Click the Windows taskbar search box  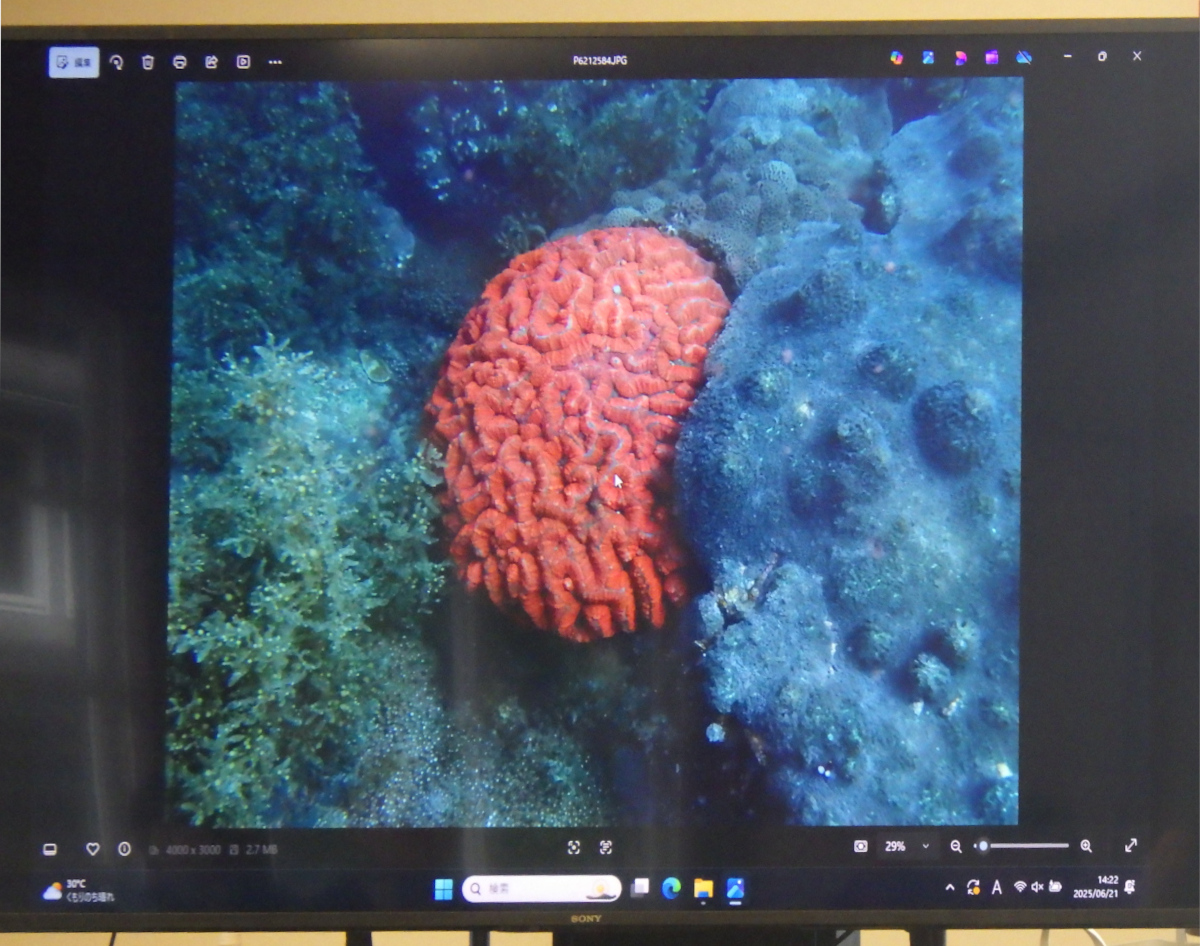click(x=541, y=888)
